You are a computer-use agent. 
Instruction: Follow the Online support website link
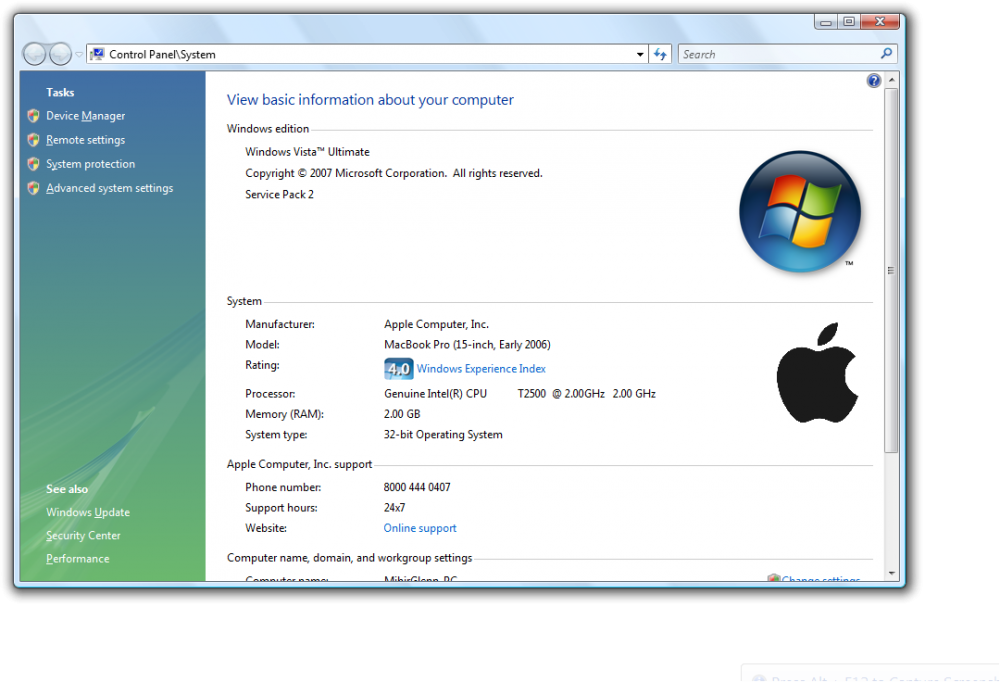420,528
